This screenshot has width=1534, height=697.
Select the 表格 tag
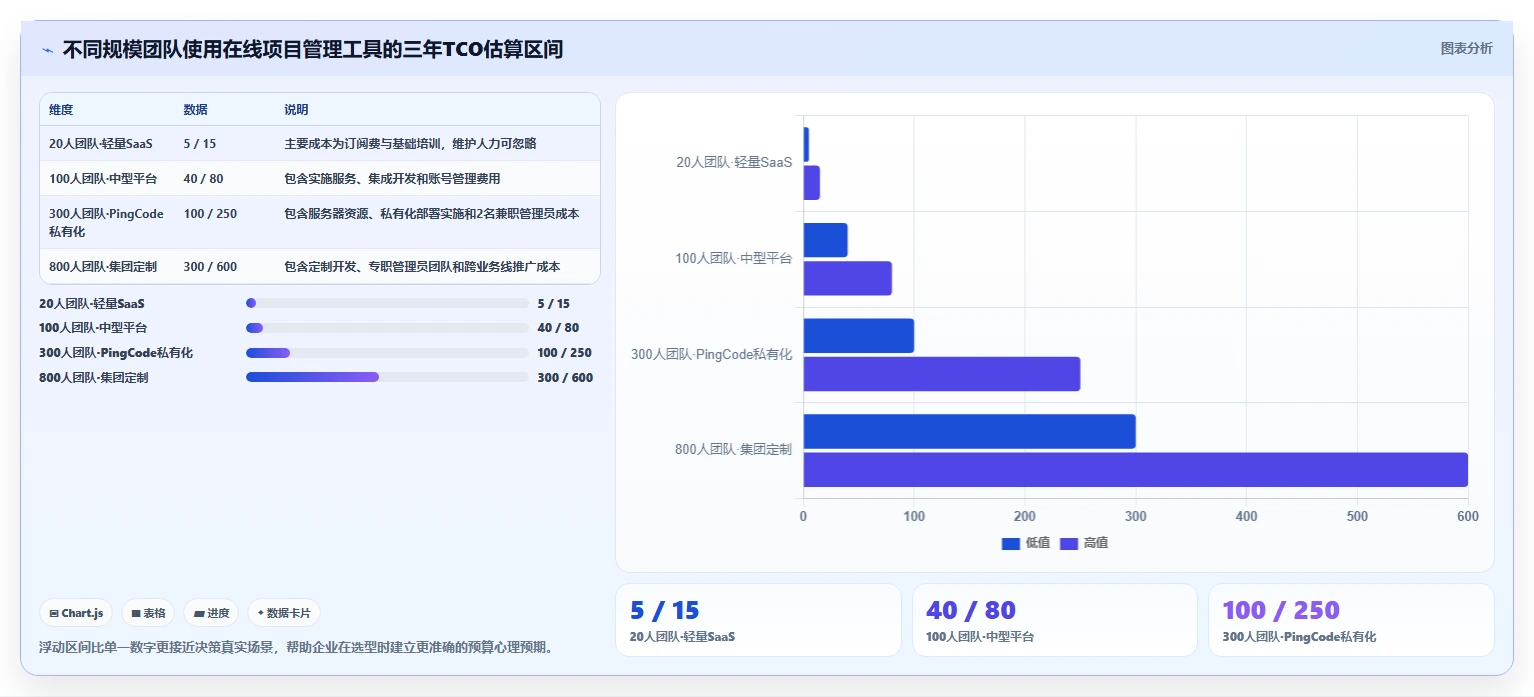tap(148, 613)
